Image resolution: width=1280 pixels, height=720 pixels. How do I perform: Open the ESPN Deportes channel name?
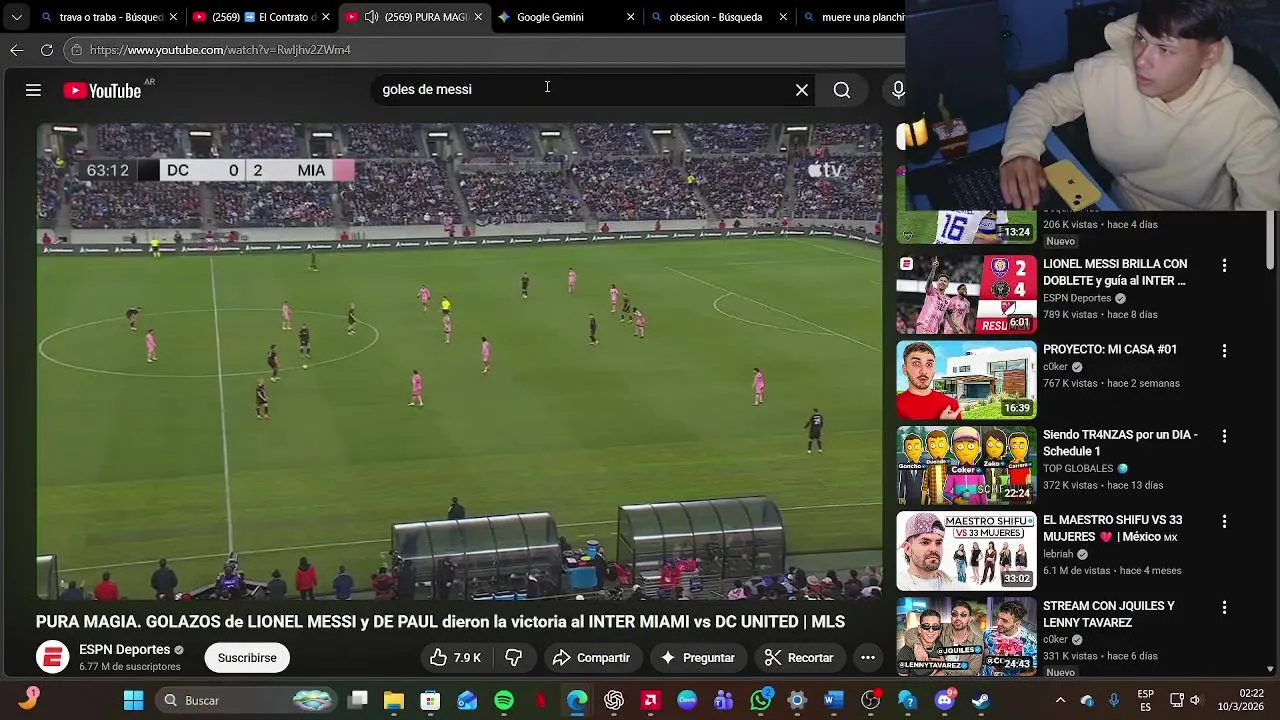click(124, 650)
